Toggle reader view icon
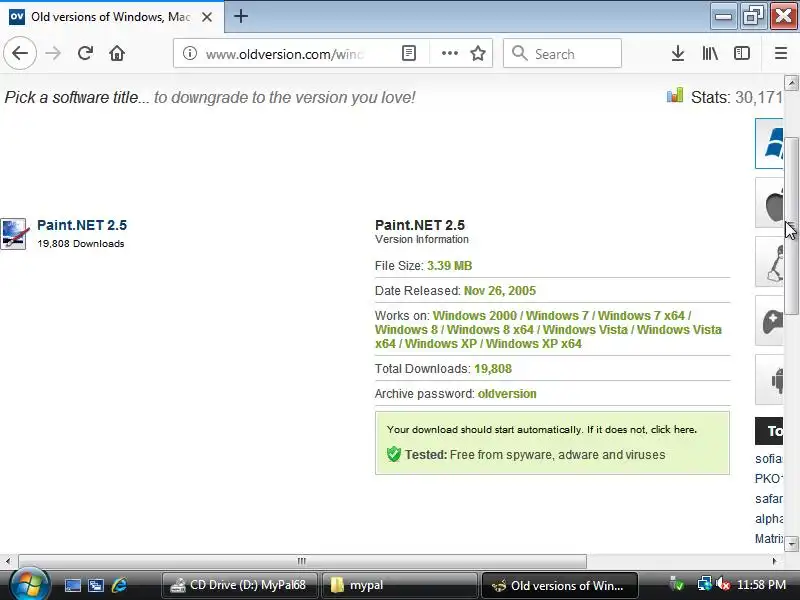Screen dimensions: 800x600 409,53
